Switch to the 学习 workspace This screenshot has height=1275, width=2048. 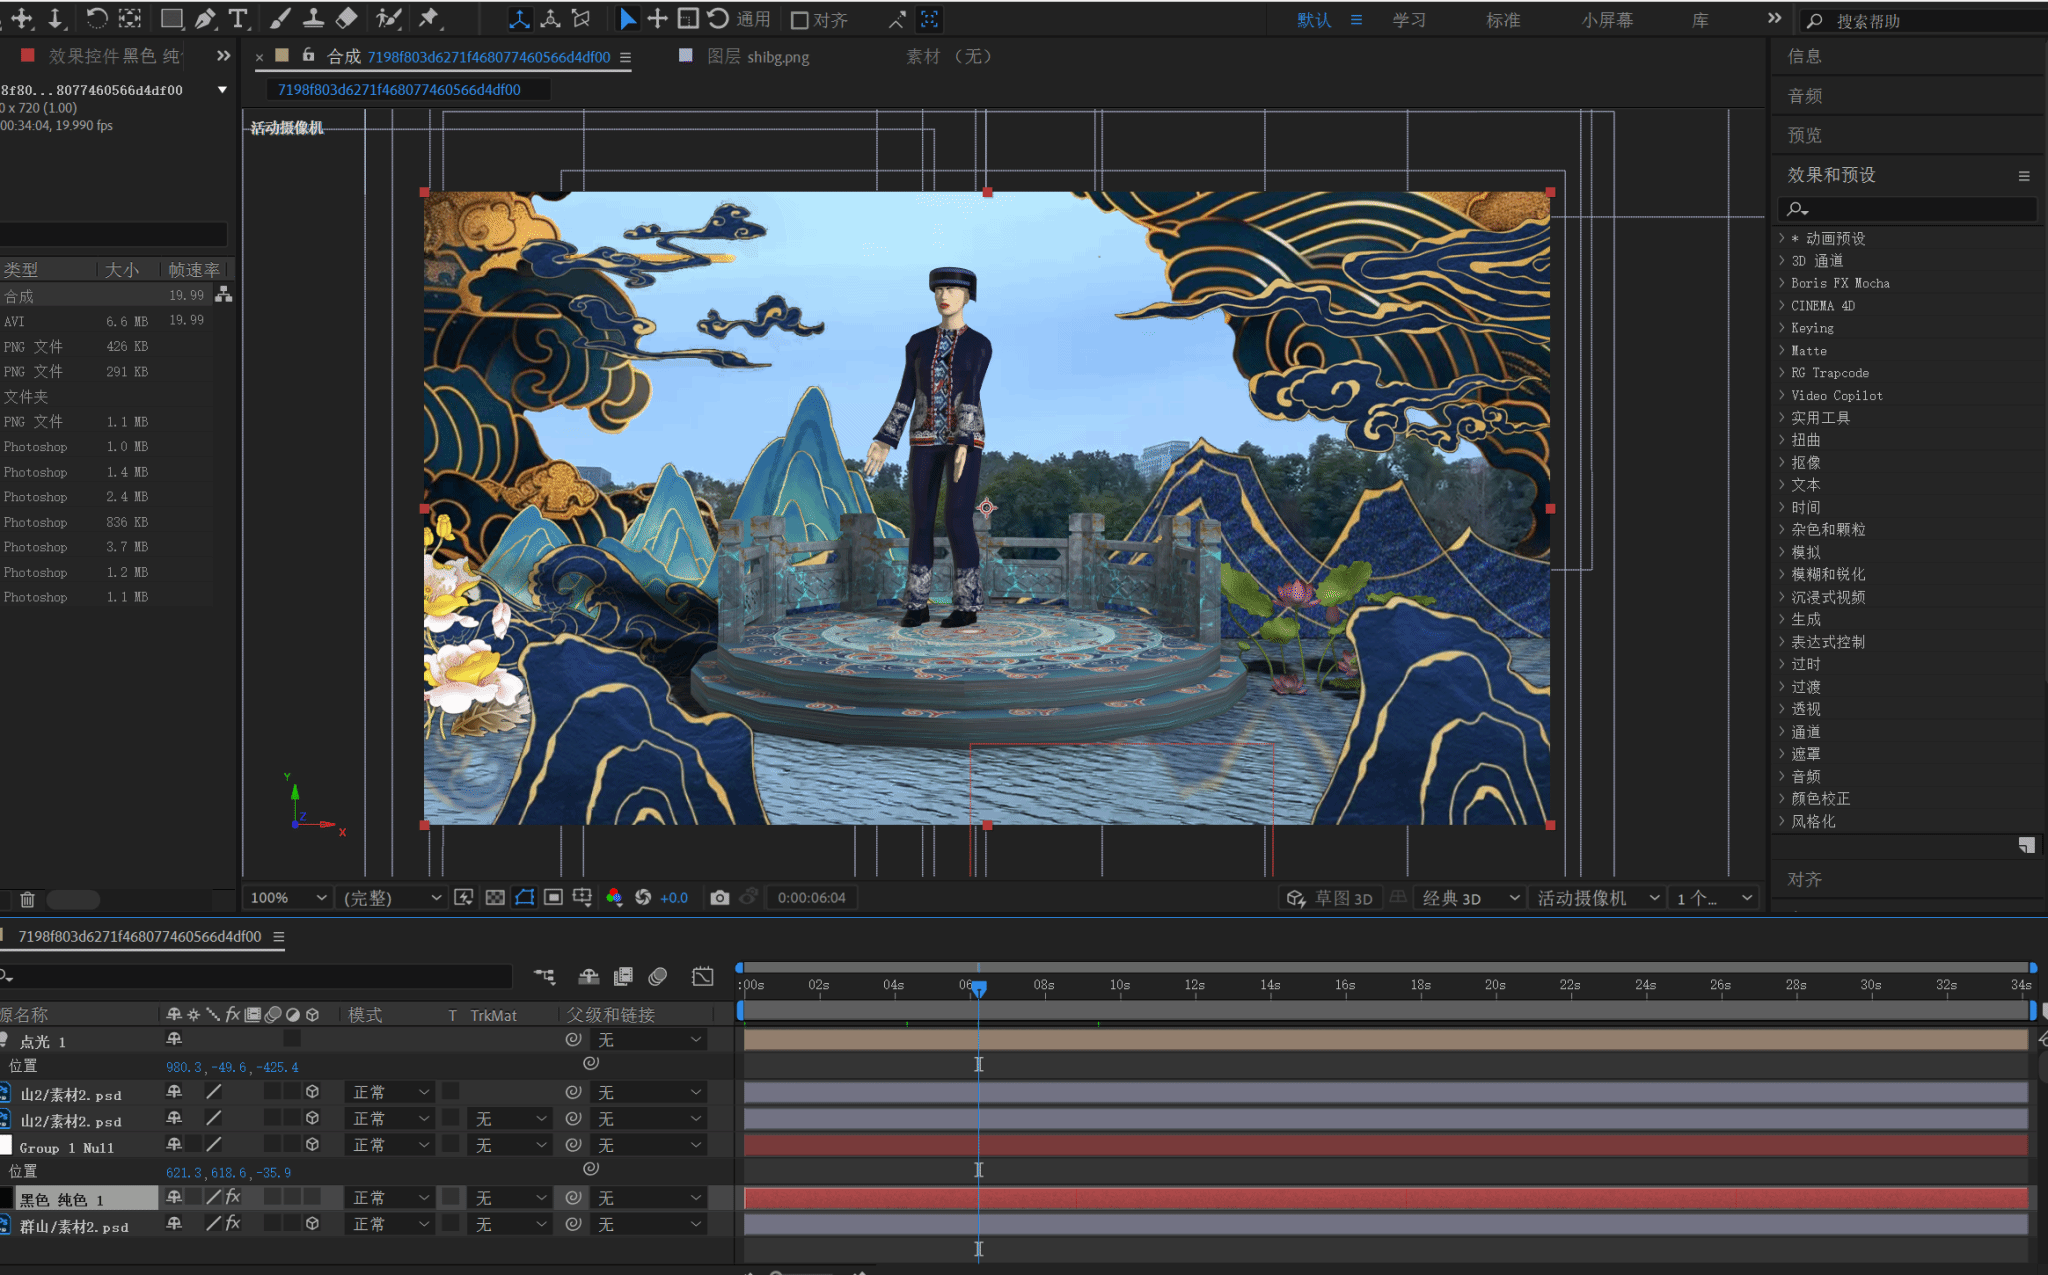pos(1409,20)
